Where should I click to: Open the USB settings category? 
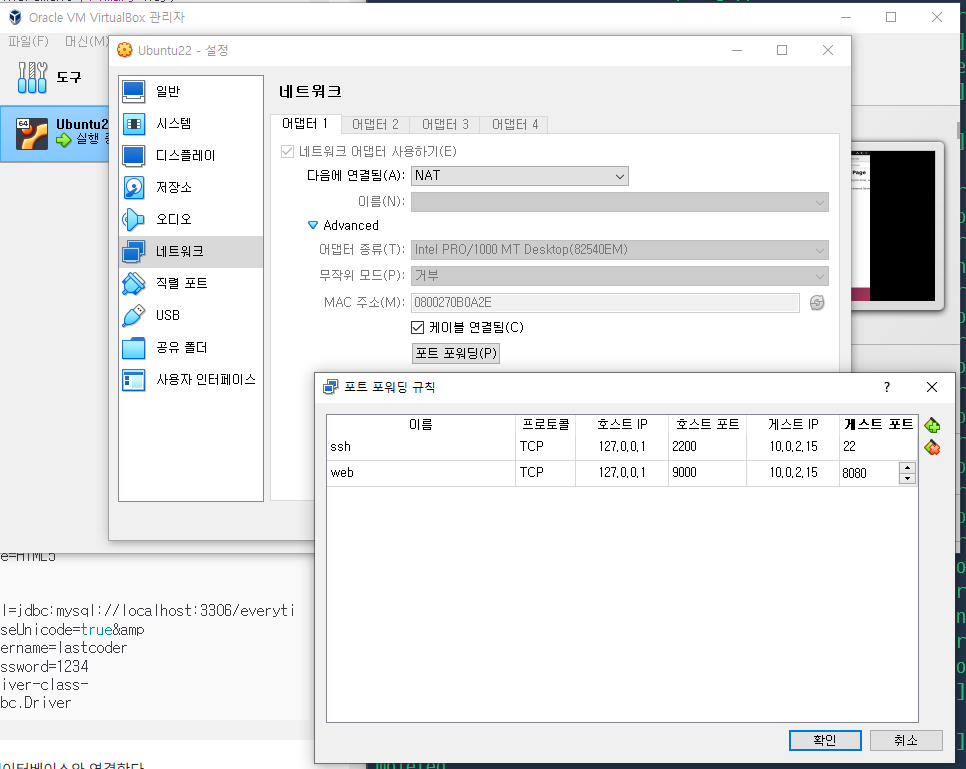(190, 315)
